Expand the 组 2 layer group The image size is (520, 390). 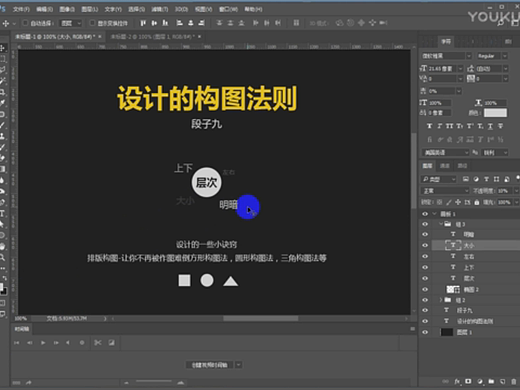pos(441,300)
